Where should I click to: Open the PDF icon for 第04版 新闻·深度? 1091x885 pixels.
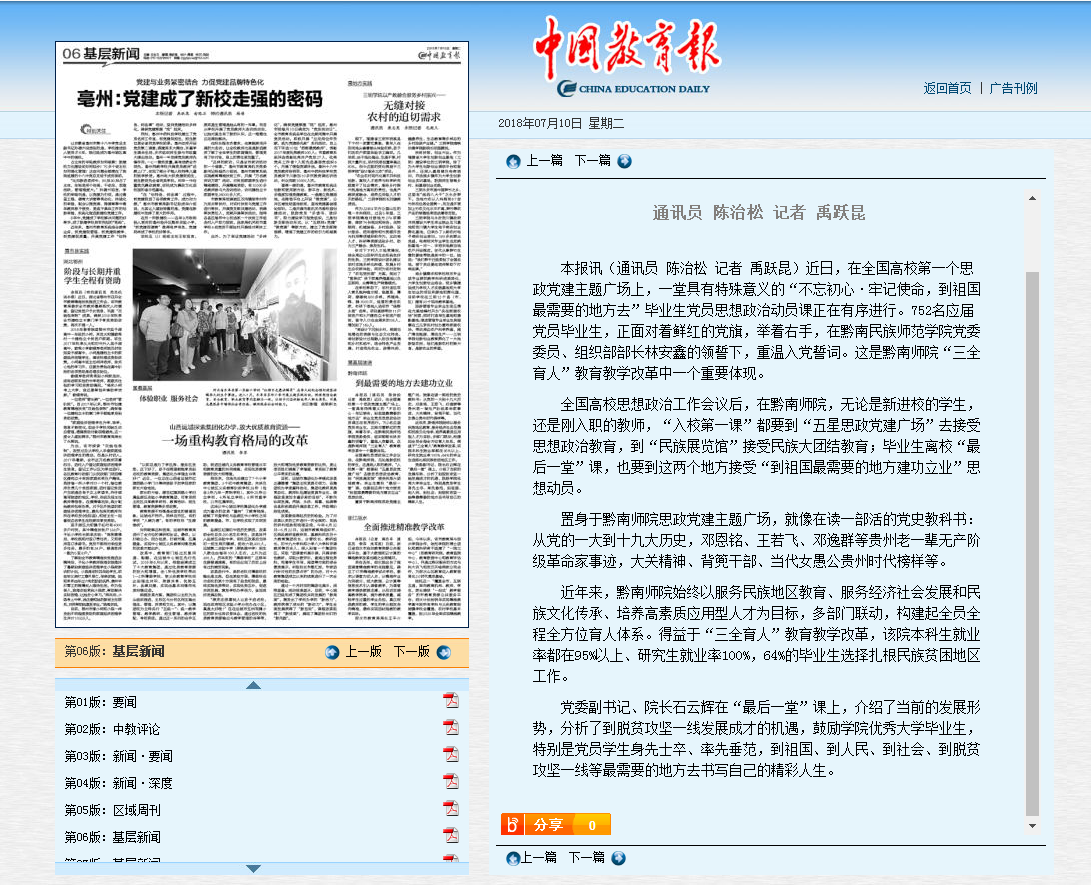[451, 781]
